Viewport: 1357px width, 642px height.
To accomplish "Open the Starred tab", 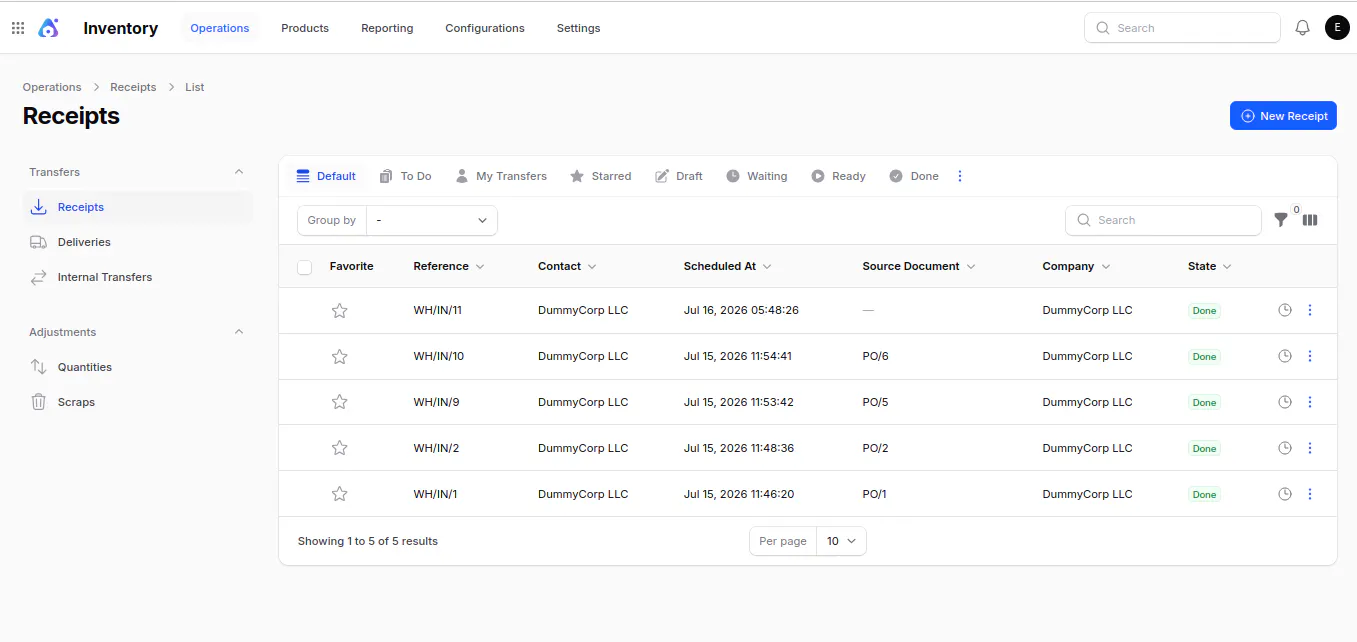I will click(x=600, y=176).
